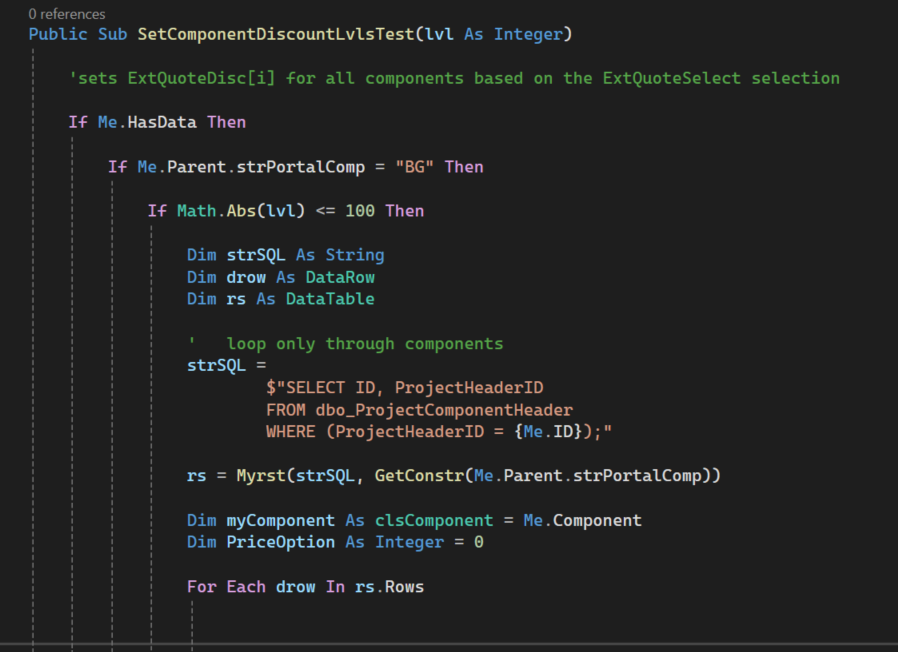This screenshot has height=652, width=898.
Task: Click the green ExtQuoteDisc comment line
Action: click(x=454, y=78)
